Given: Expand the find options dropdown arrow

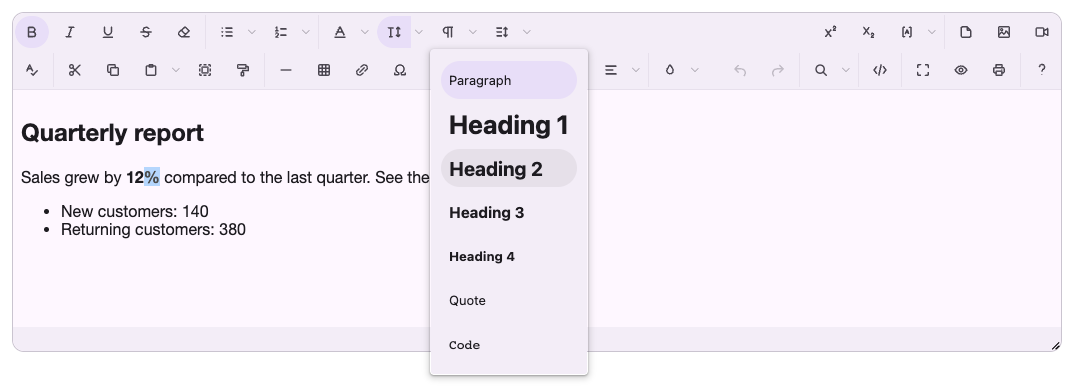Looking at the screenshot, I should point(846,70).
